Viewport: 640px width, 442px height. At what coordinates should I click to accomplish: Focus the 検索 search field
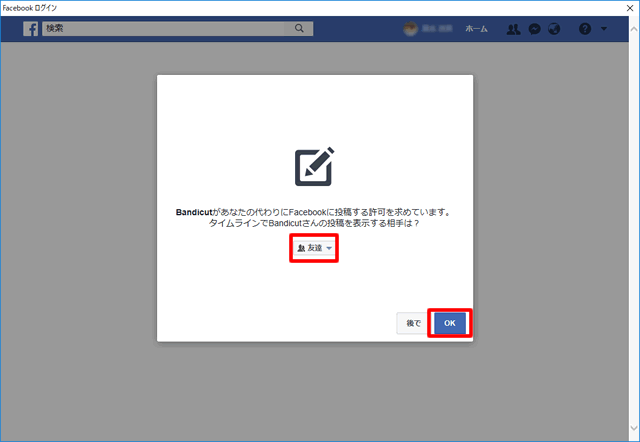(178, 29)
